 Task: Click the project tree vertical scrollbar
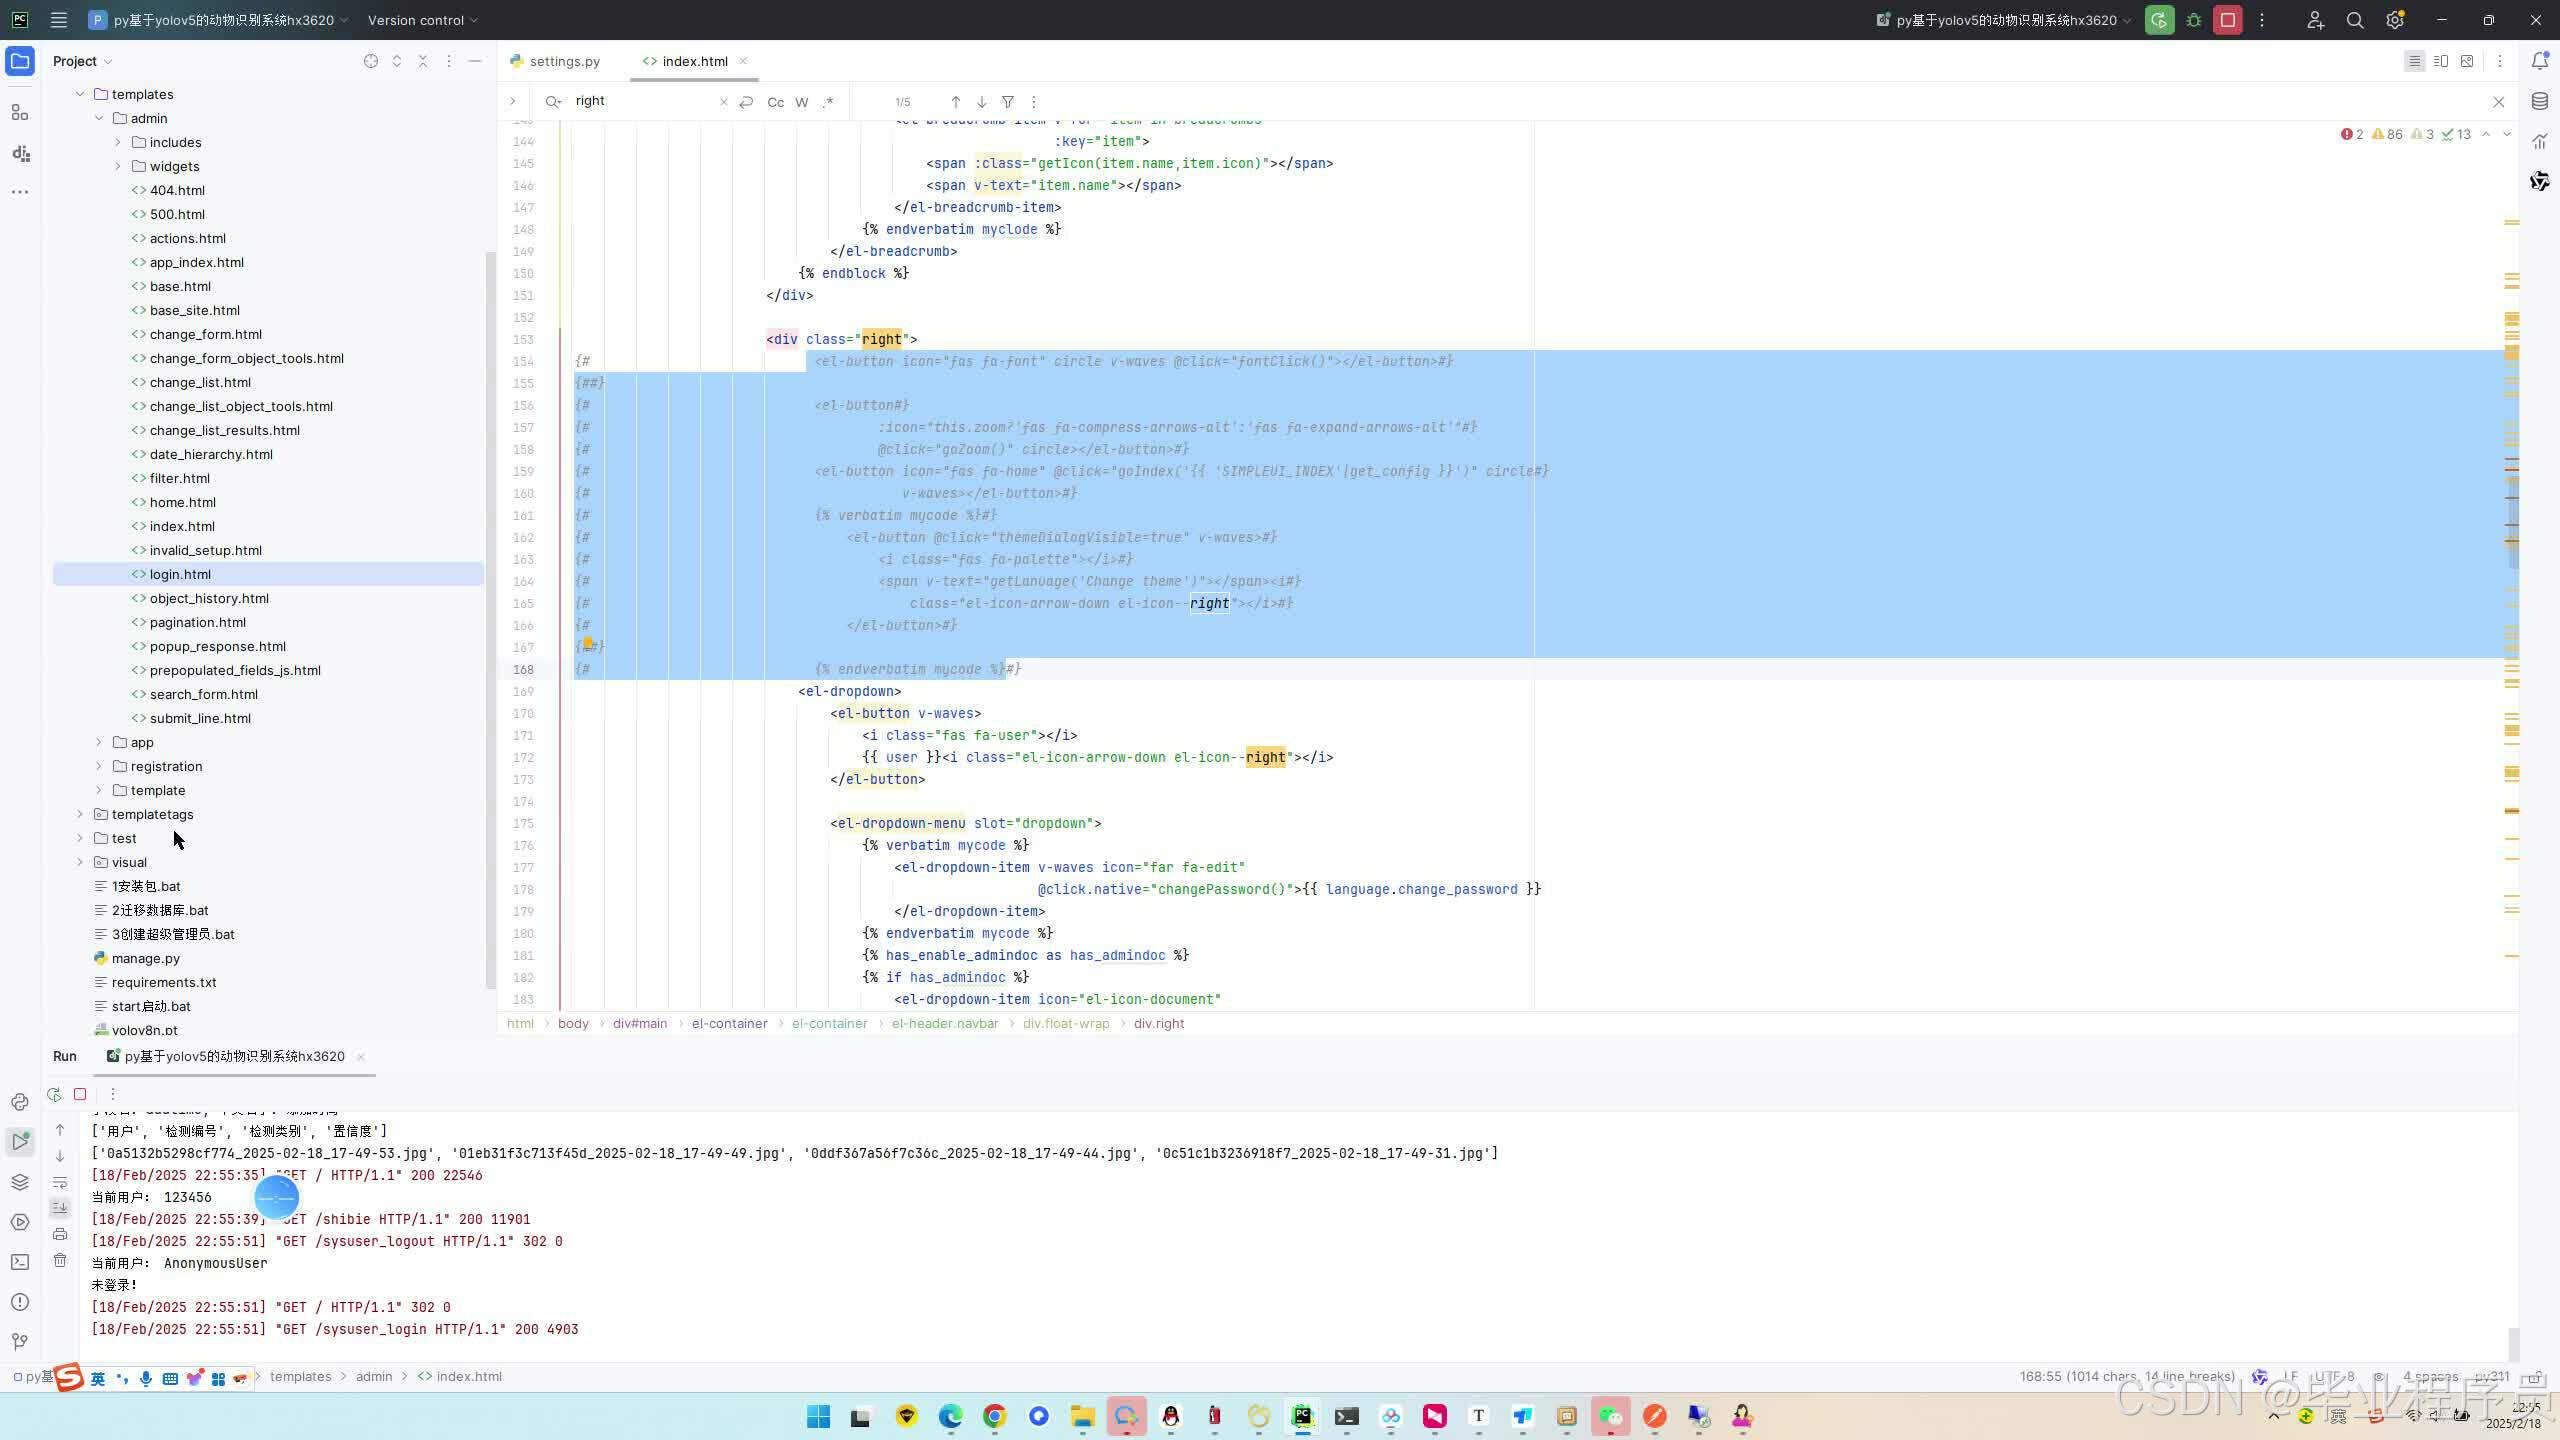pyautogui.click(x=490, y=620)
